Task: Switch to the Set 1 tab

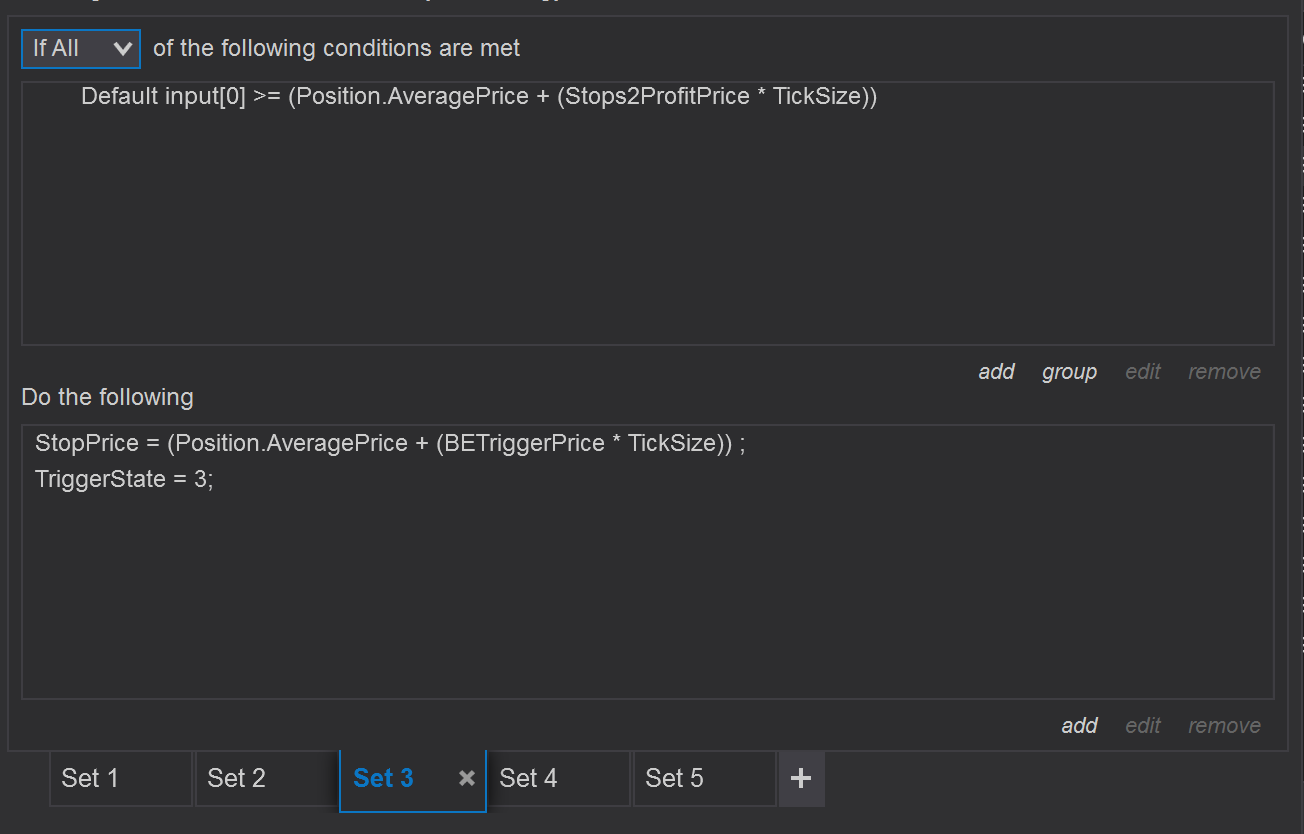Action: coord(119,778)
